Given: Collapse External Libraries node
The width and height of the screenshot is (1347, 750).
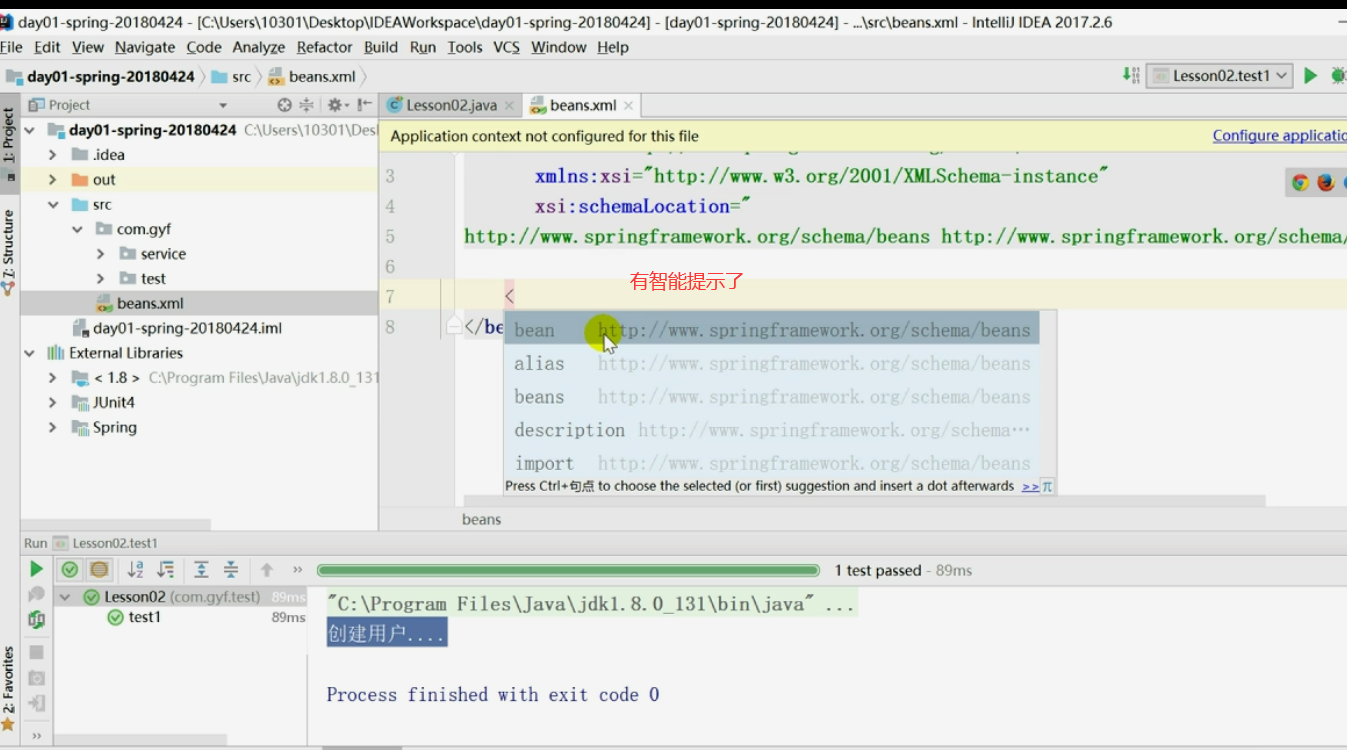Looking at the screenshot, I should (29, 353).
